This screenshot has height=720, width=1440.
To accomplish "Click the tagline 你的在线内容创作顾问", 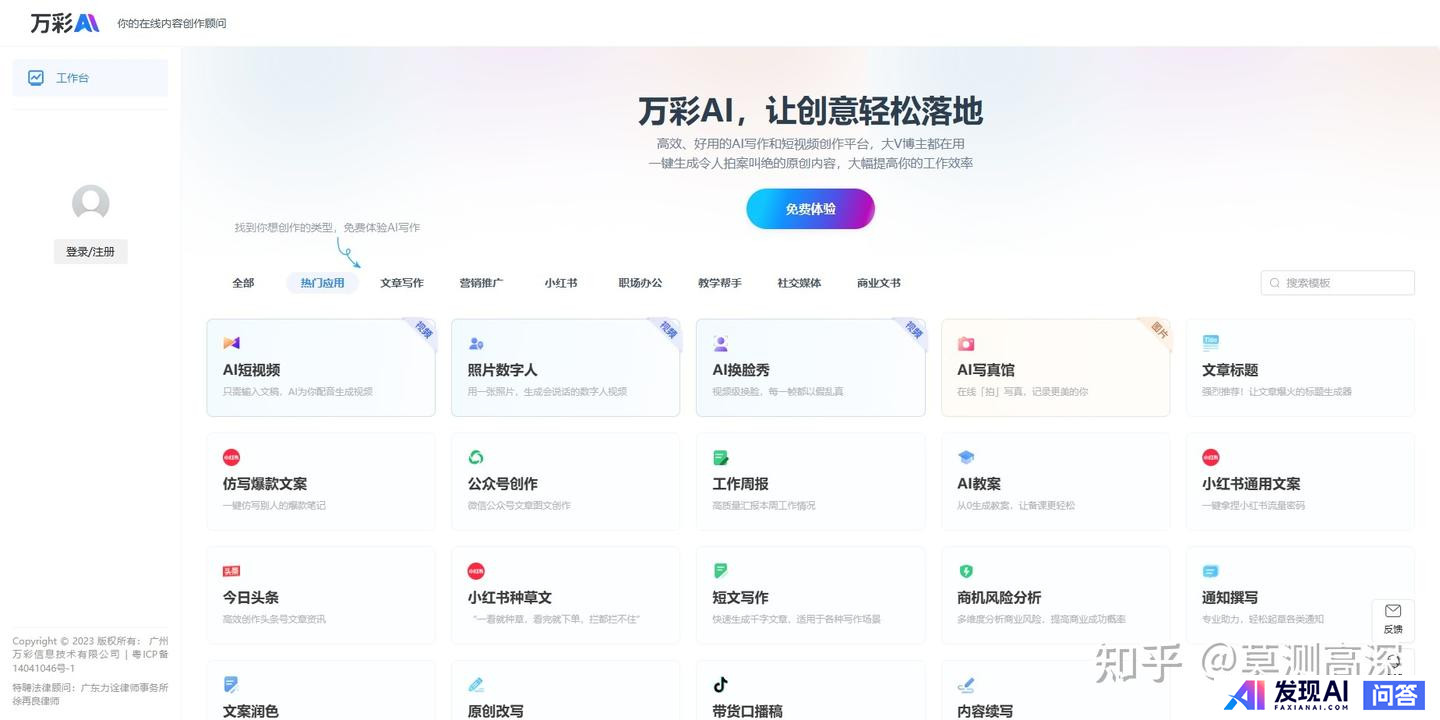I will click(172, 23).
